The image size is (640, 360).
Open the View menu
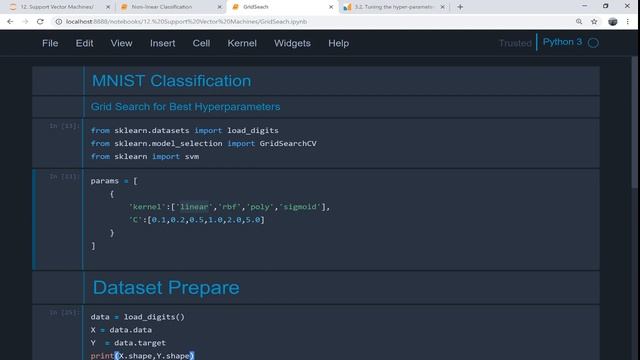coord(121,43)
